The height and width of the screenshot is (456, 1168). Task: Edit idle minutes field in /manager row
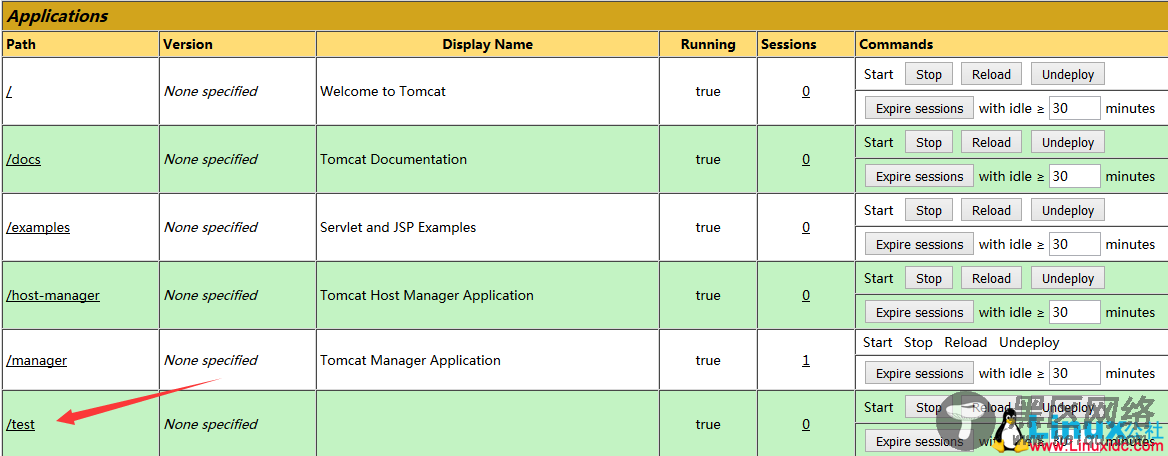tap(1075, 374)
